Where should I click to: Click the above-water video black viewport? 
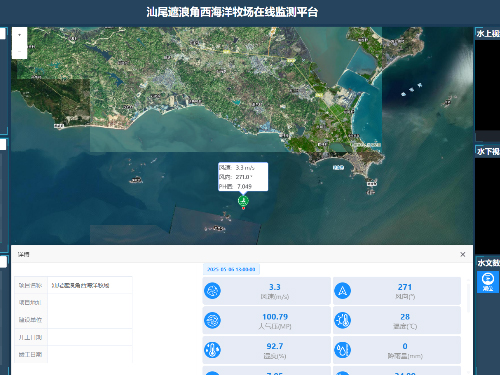coord(487,85)
